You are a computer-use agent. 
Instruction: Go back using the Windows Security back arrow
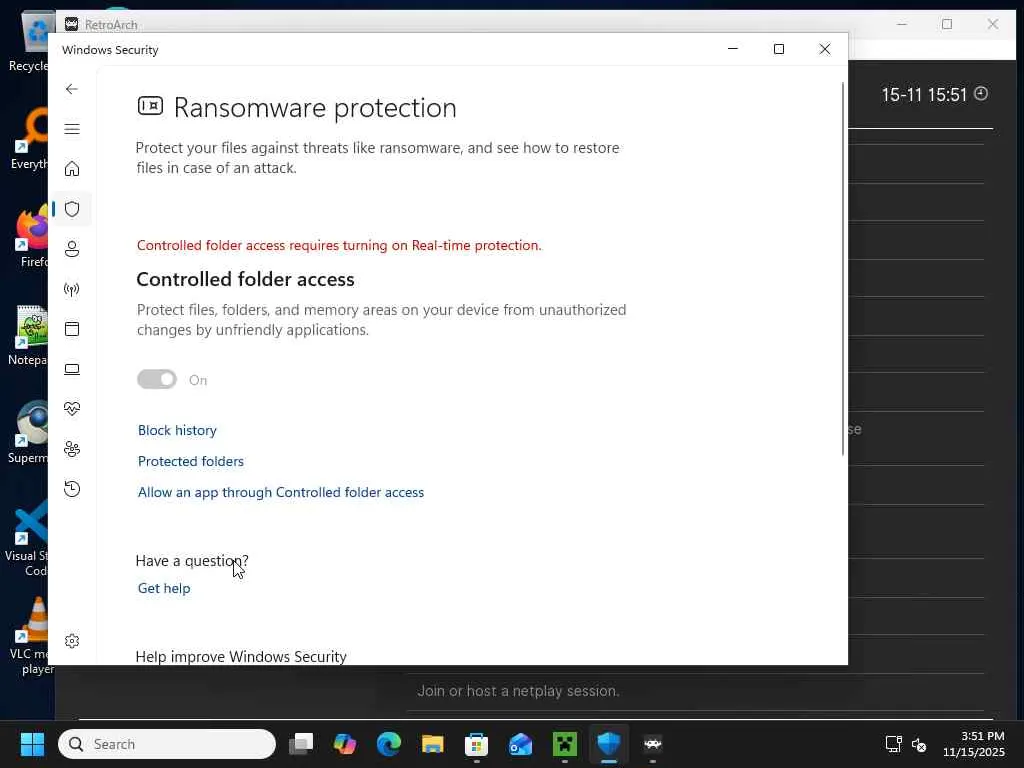click(72, 89)
